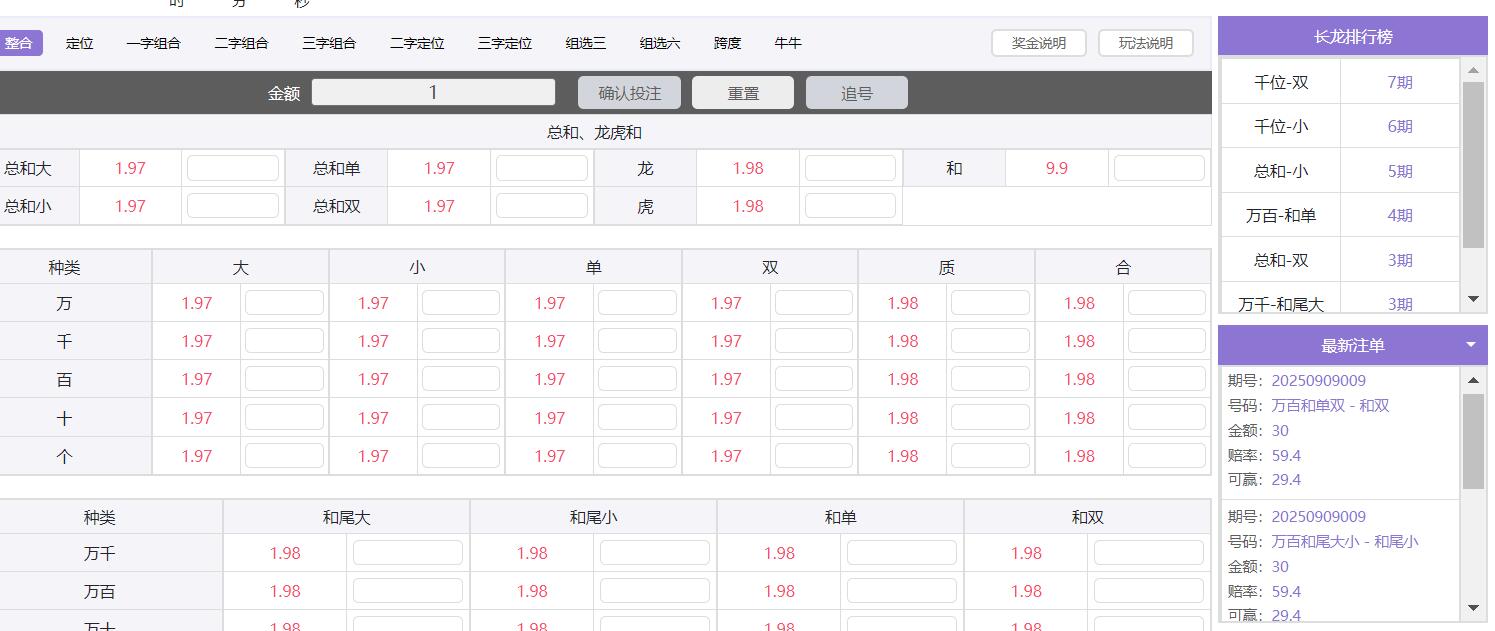Select the 三字定位 play type

click(x=505, y=43)
